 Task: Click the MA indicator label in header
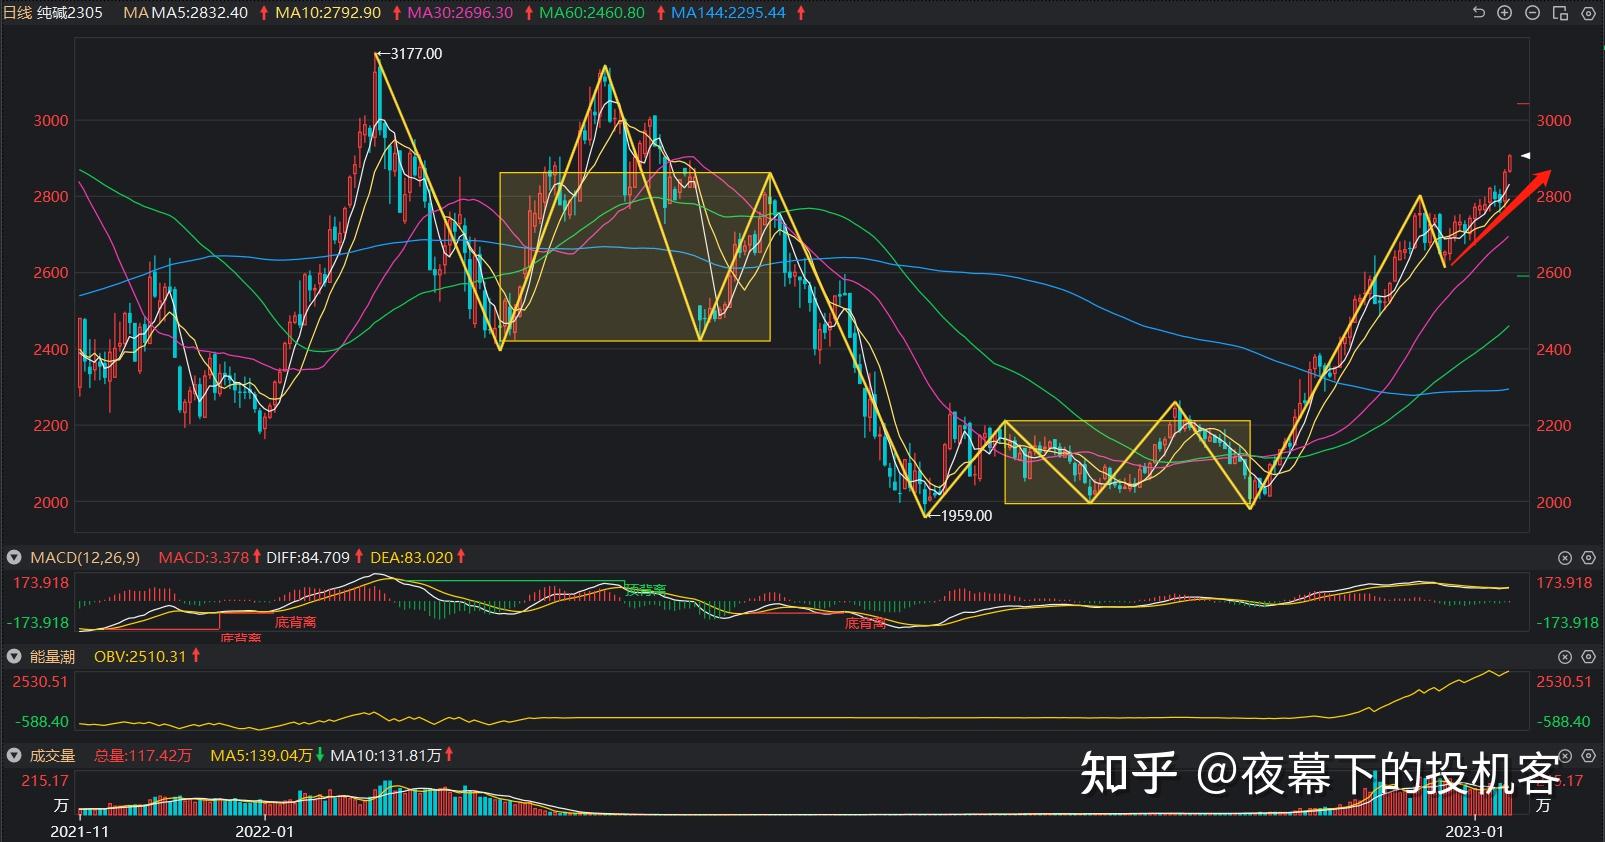[x=136, y=13]
